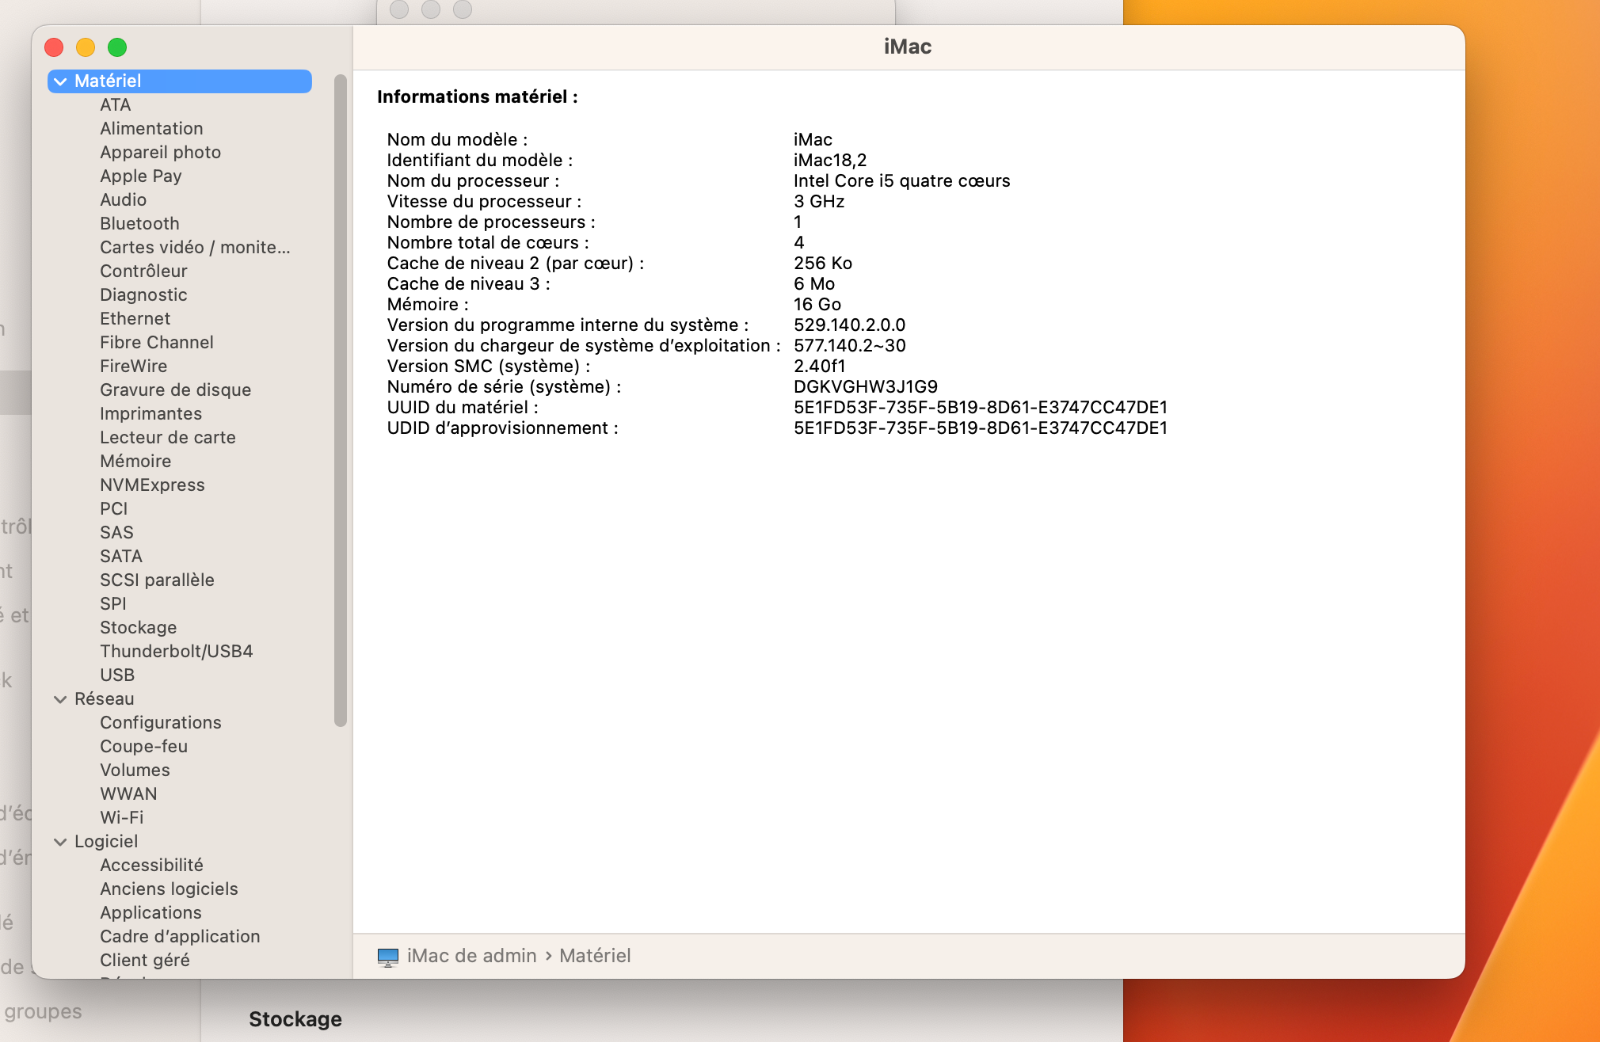This screenshot has width=1600, height=1042.
Task: Click the SMC version 2.40f1
Action: 819,366
